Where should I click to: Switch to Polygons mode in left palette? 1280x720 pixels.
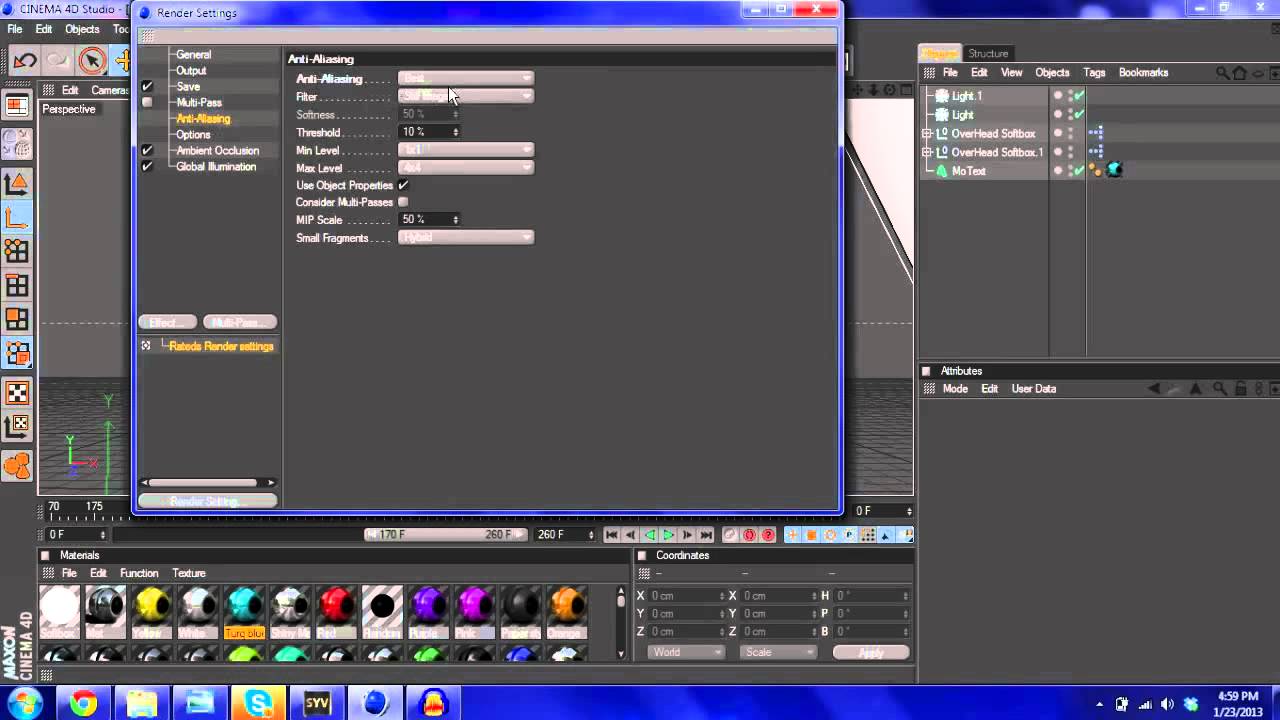click(17, 320)
